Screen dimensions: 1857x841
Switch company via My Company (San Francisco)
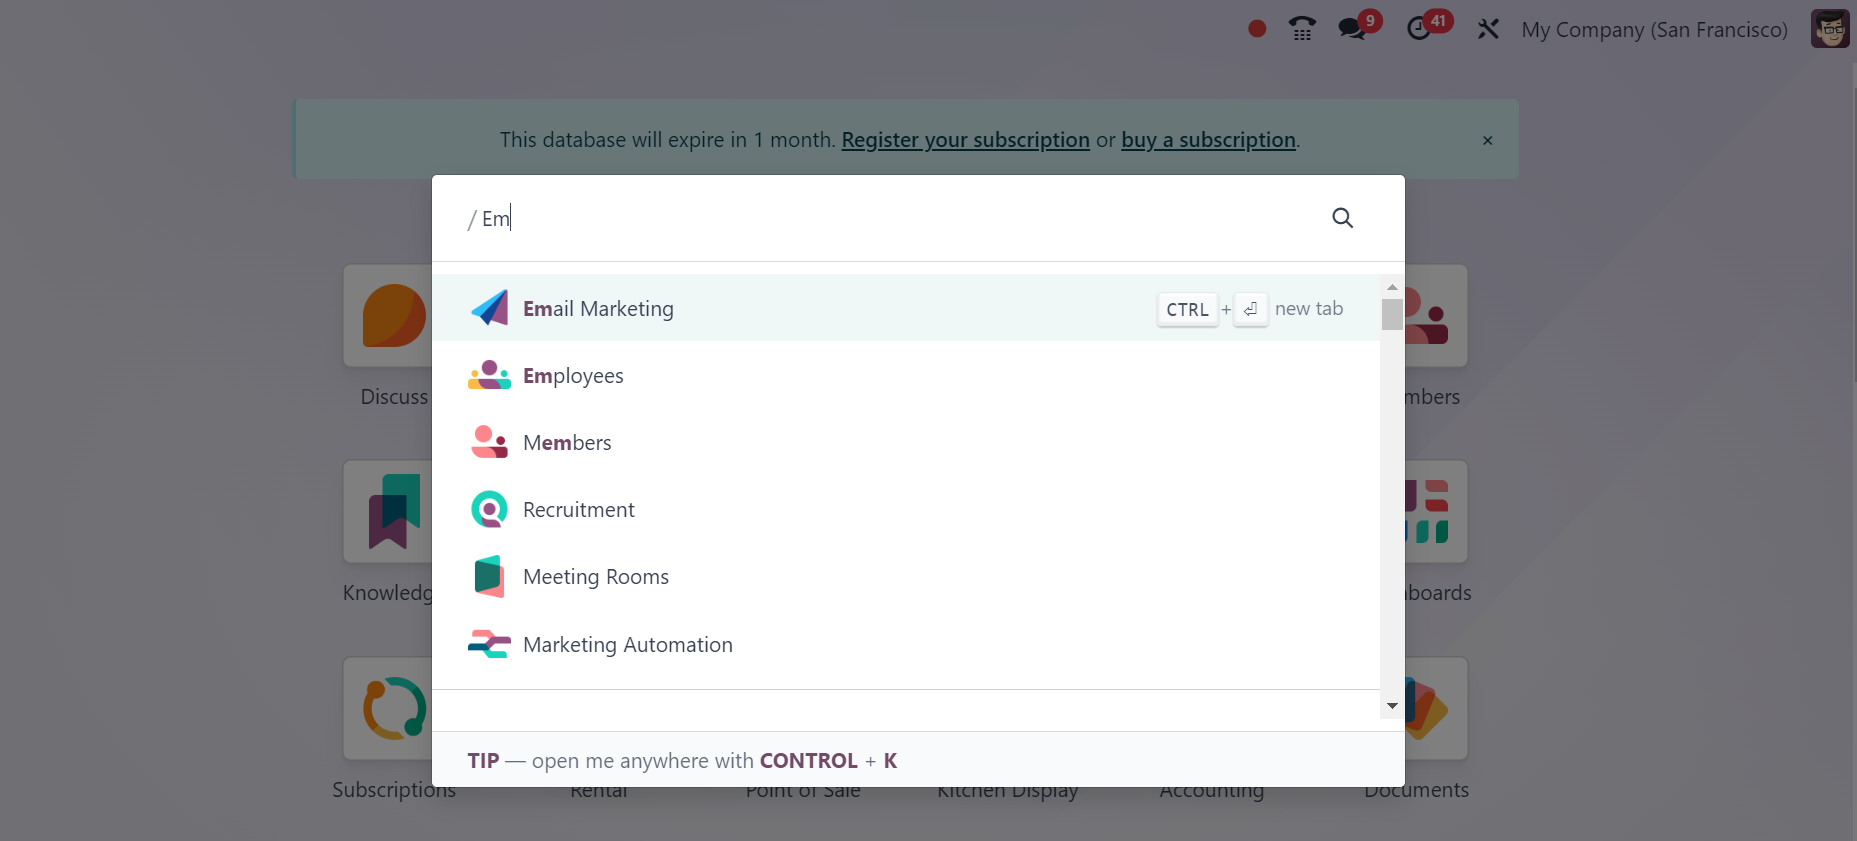1654,30
